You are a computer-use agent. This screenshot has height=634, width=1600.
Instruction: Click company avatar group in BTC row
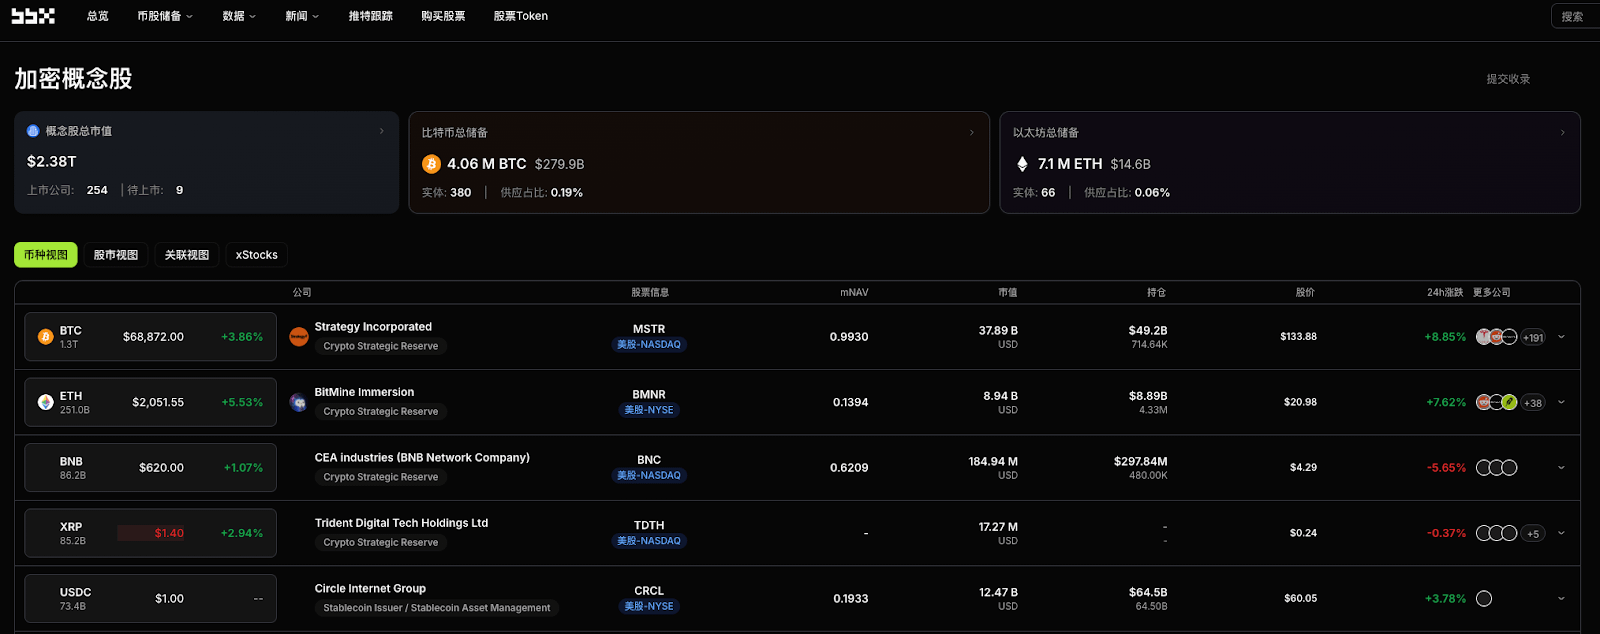click(1497, 337)
